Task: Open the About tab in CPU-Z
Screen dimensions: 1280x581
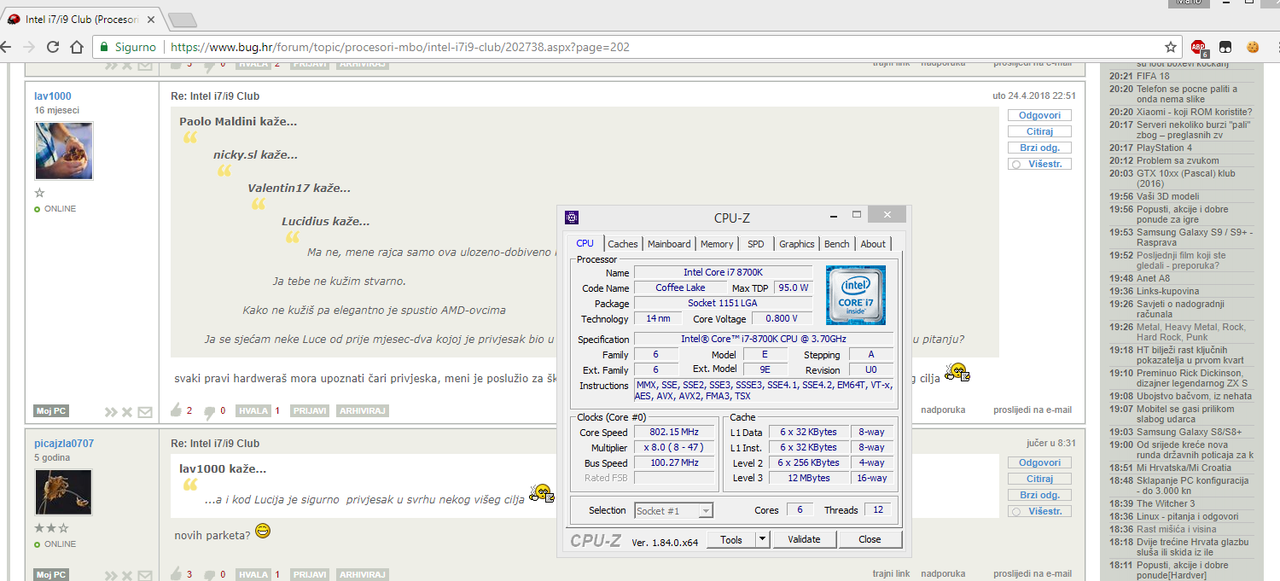Action: (873, 244)
